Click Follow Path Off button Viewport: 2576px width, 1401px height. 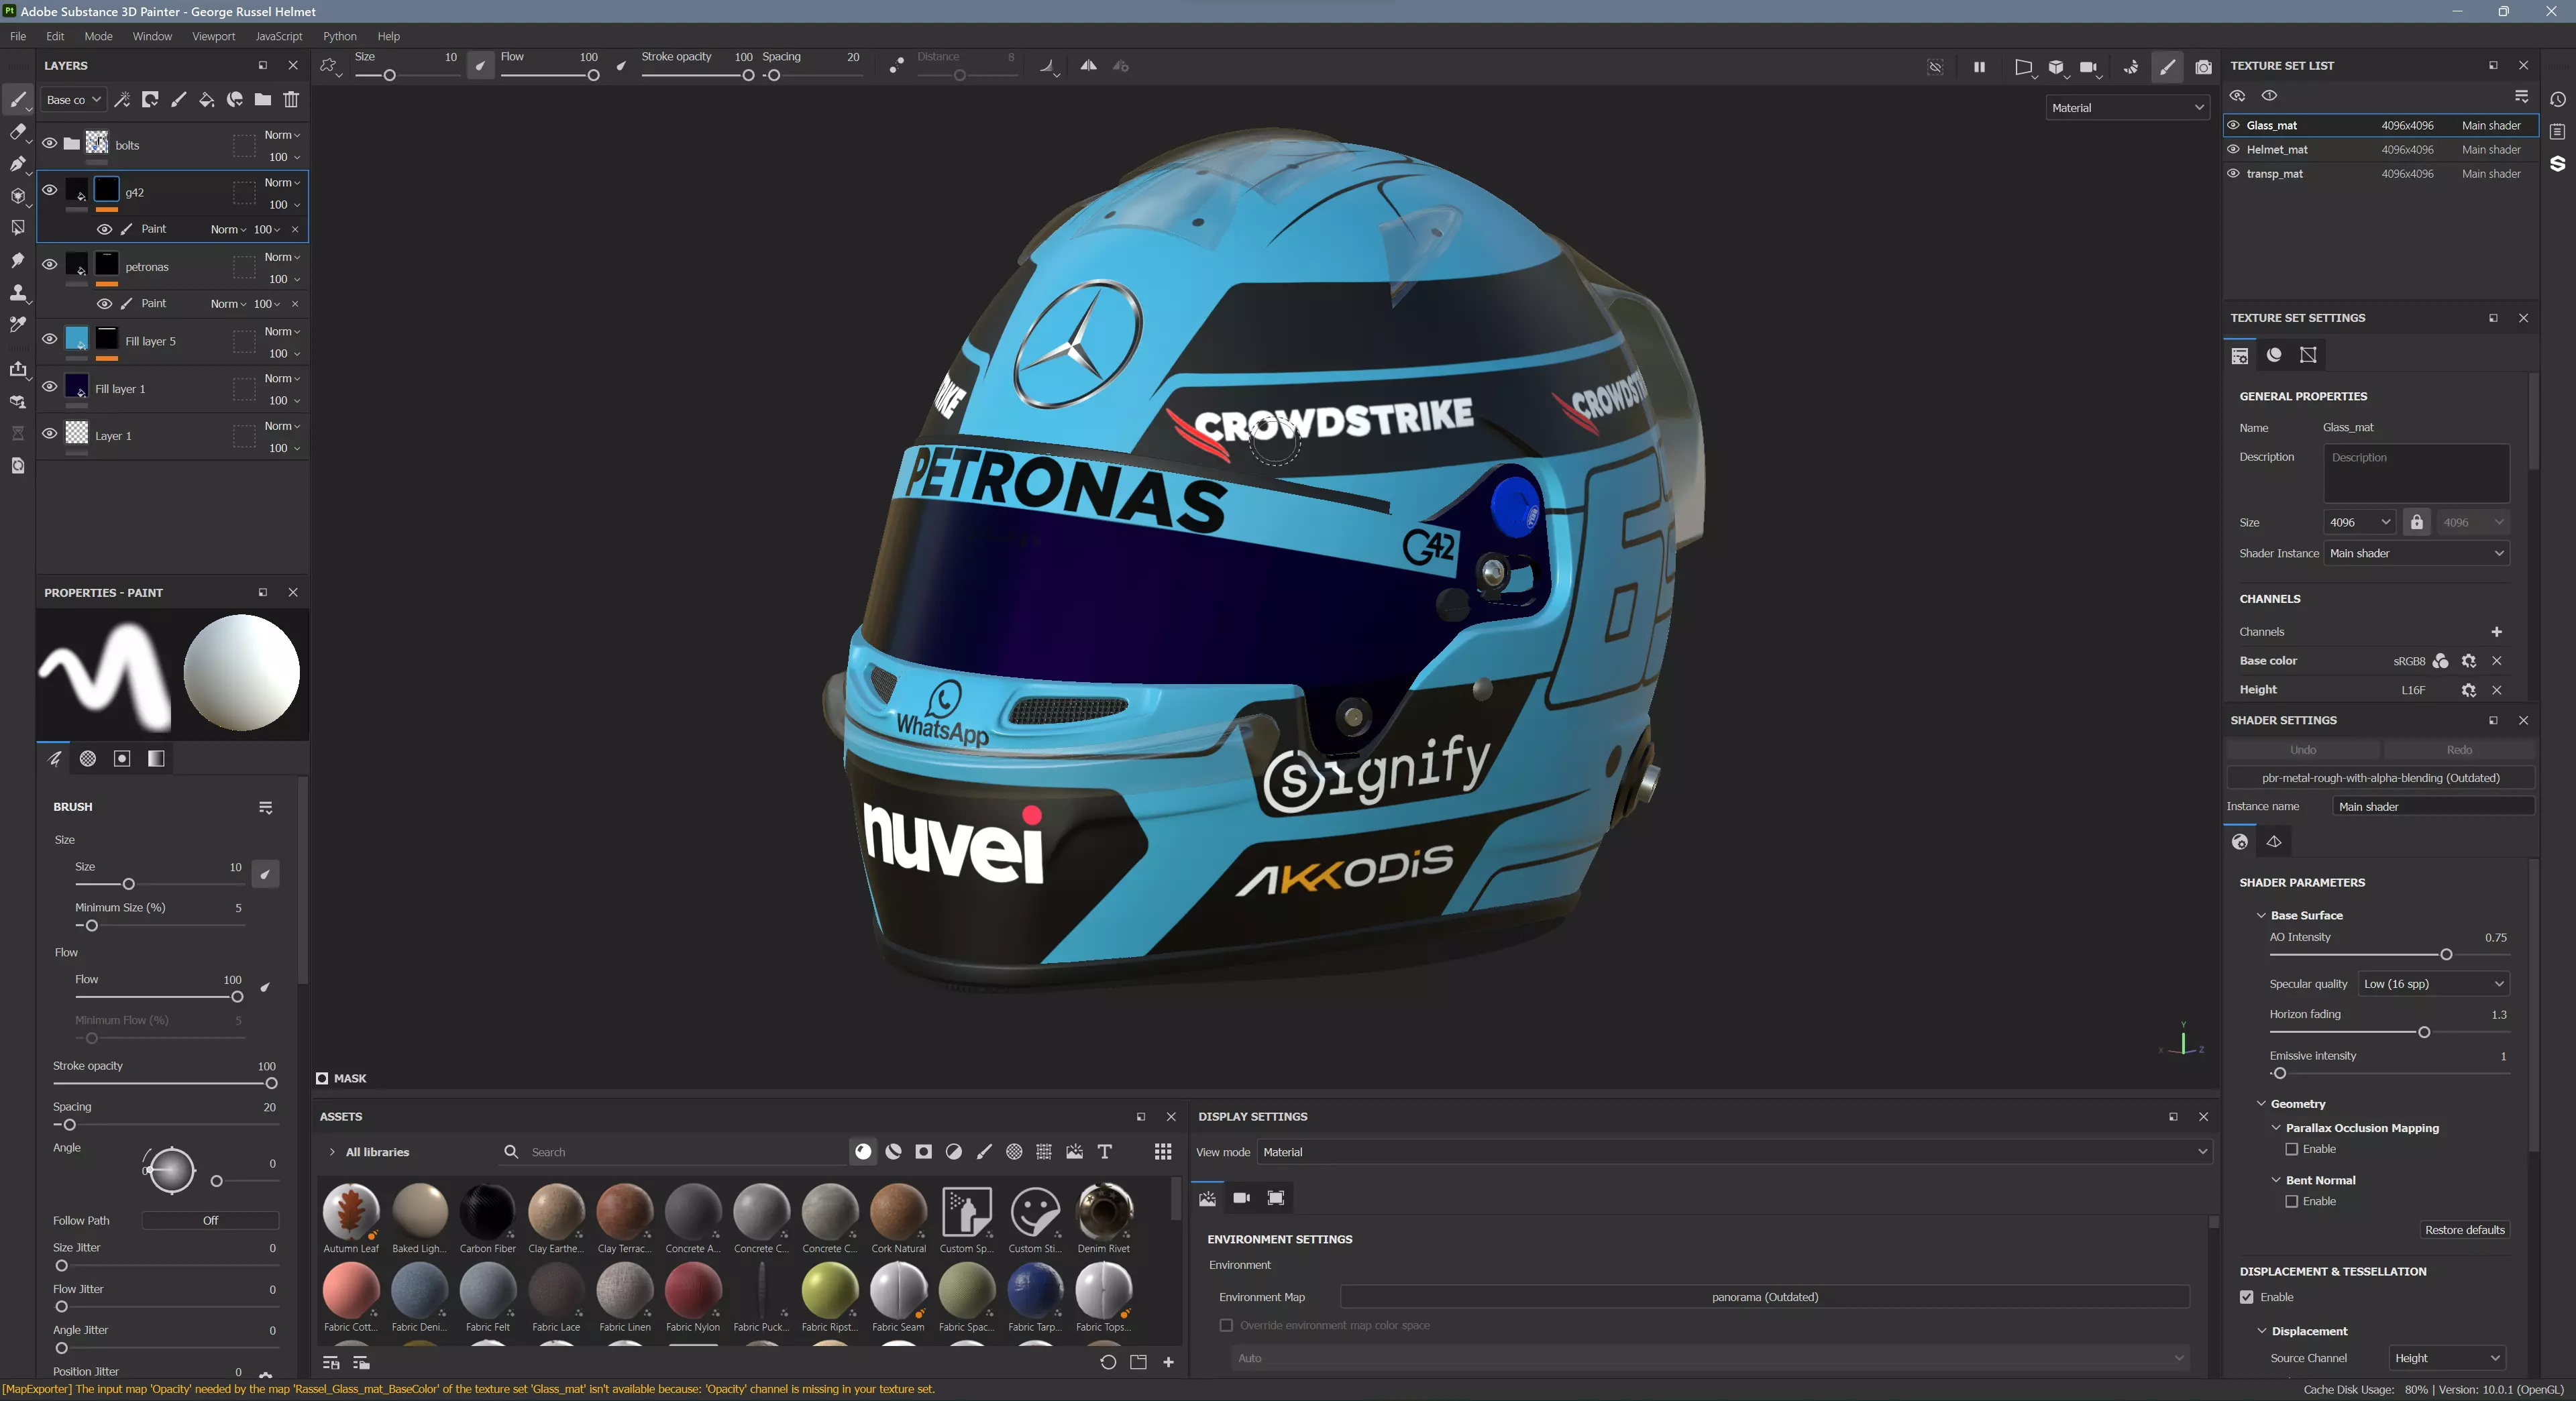point(210,1221)
